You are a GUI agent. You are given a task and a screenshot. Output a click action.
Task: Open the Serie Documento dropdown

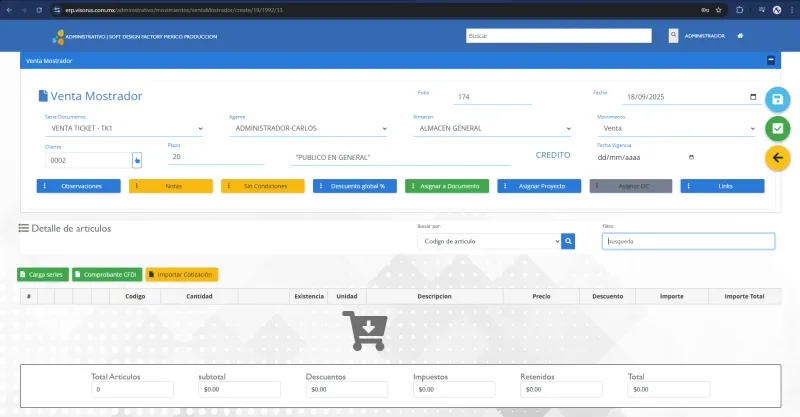124,128
